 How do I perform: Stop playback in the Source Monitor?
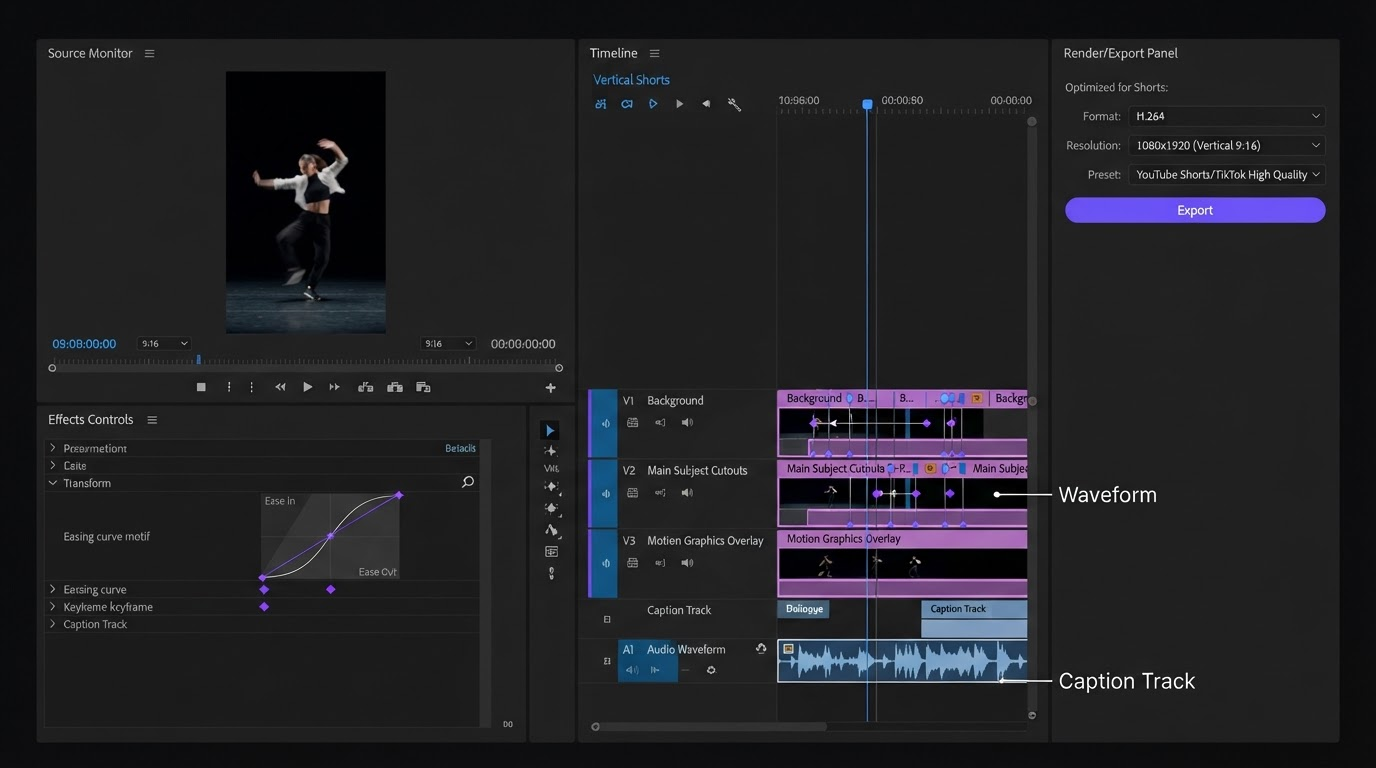[x=201, y=387]
